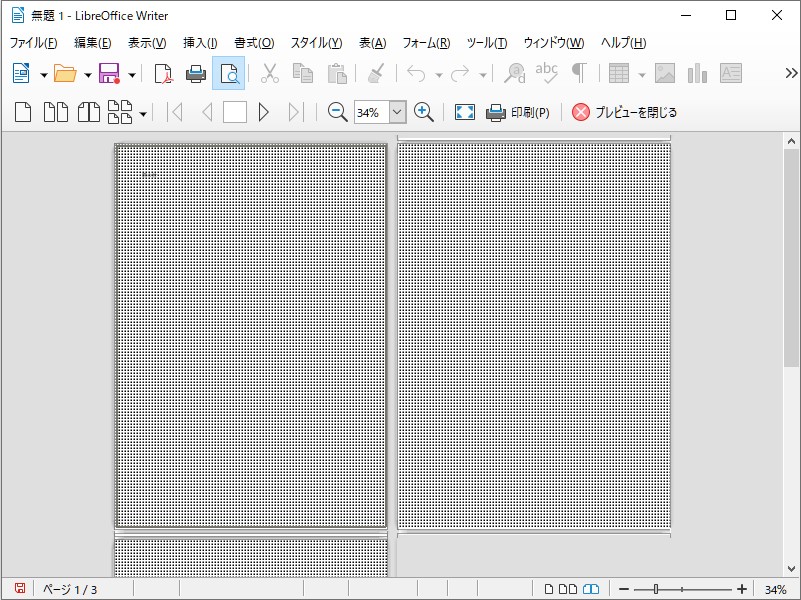Select book view in status bar

(x=591, y=589)
